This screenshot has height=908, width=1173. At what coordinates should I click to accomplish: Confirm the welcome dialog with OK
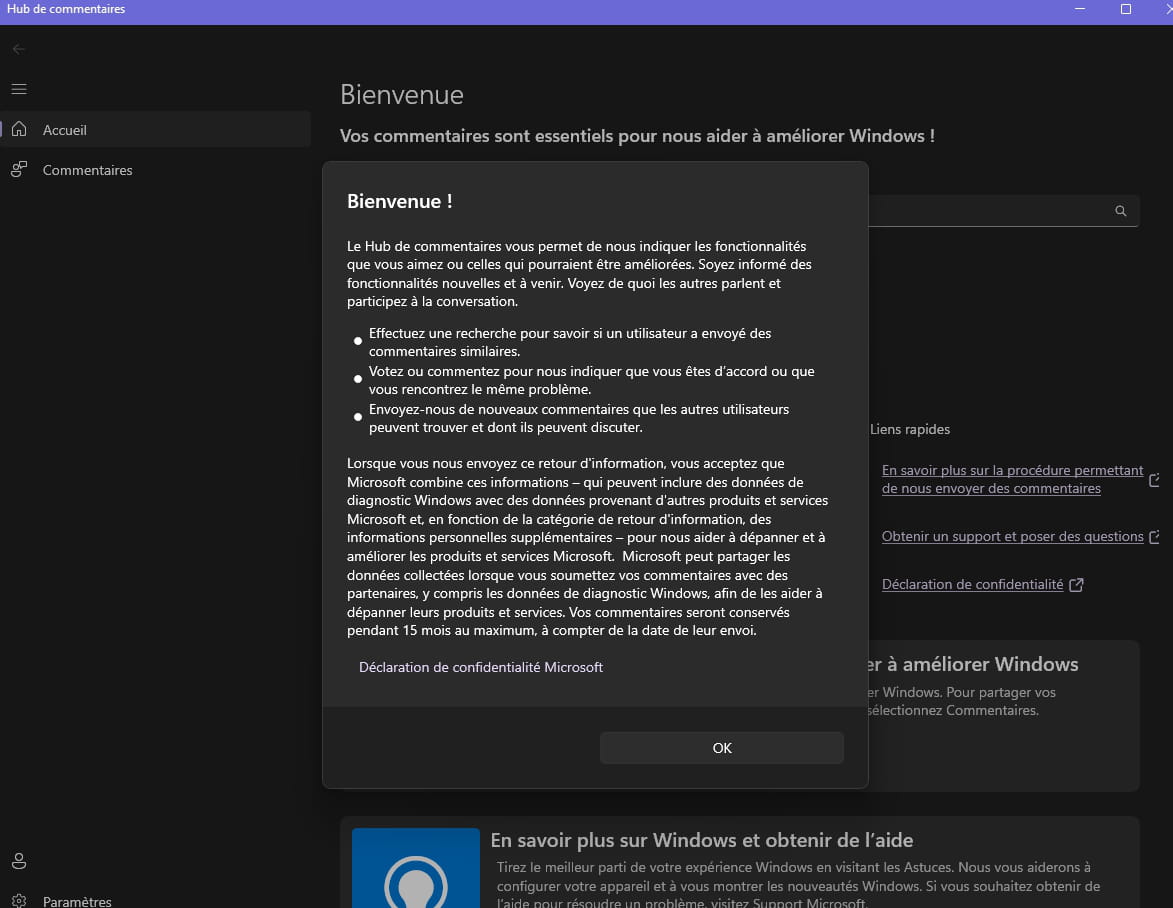pyautogui.click(x=722, y=748)
